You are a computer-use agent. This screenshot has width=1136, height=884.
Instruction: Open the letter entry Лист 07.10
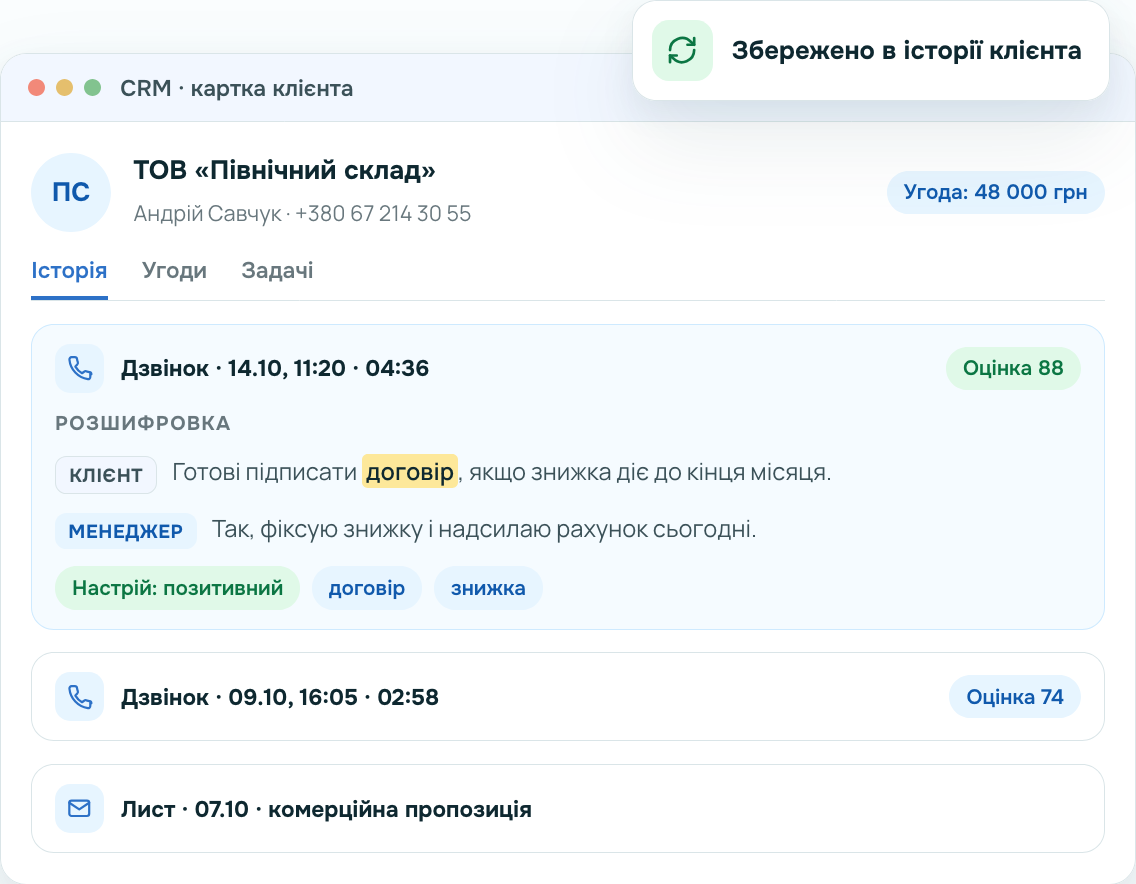pyautogui.click(x=568, y=809)
